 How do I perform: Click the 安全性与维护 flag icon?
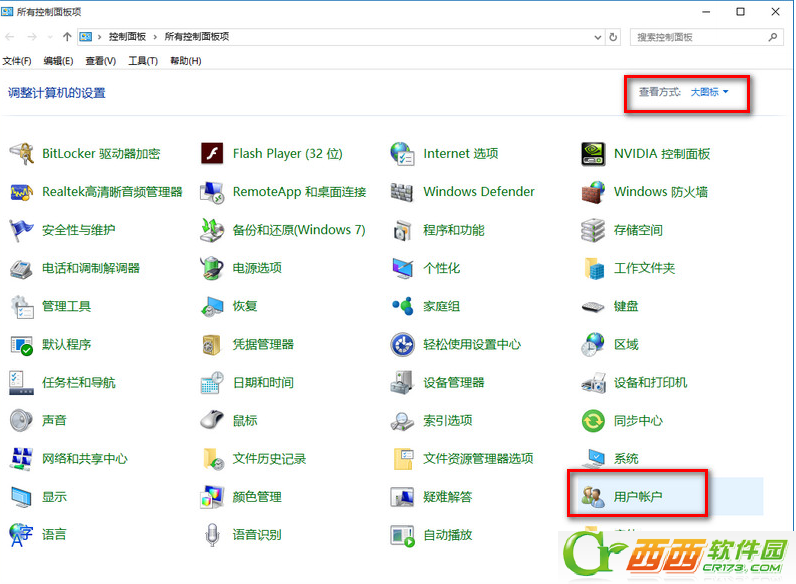21,230
